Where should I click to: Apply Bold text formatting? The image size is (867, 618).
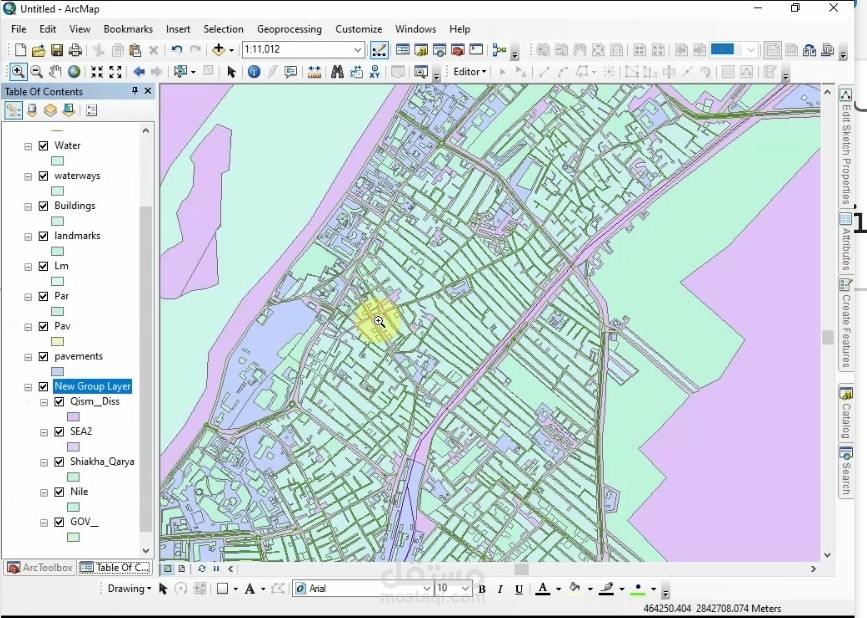coord(482,589)
